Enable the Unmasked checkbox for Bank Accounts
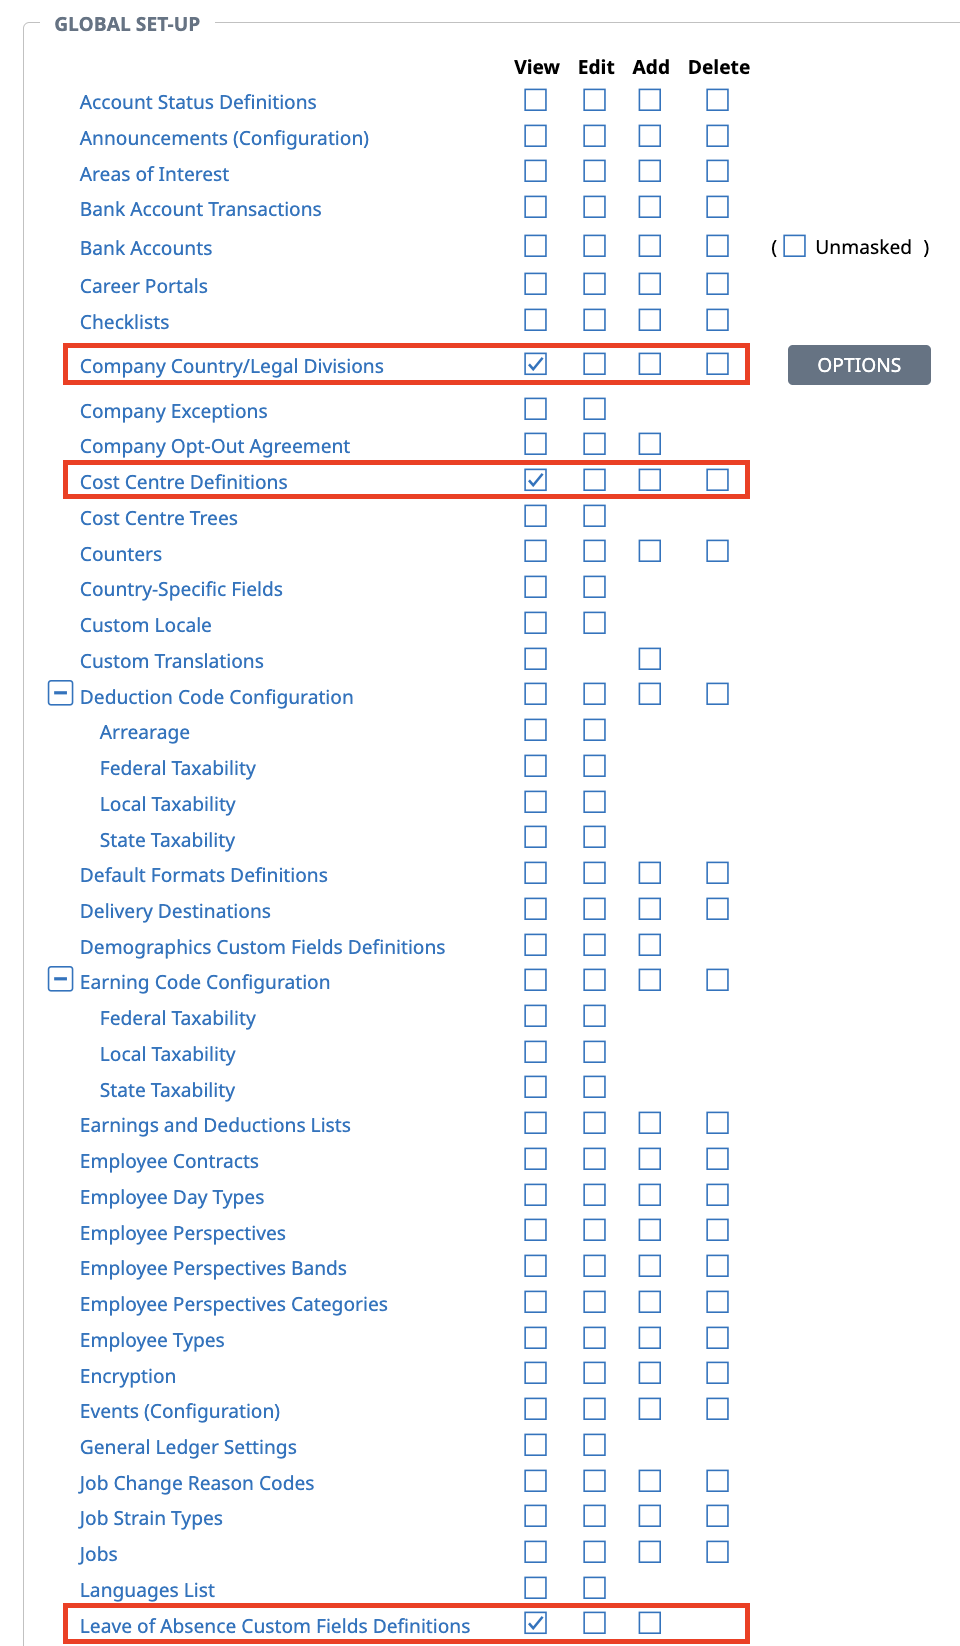 click(x=795, y=246)
